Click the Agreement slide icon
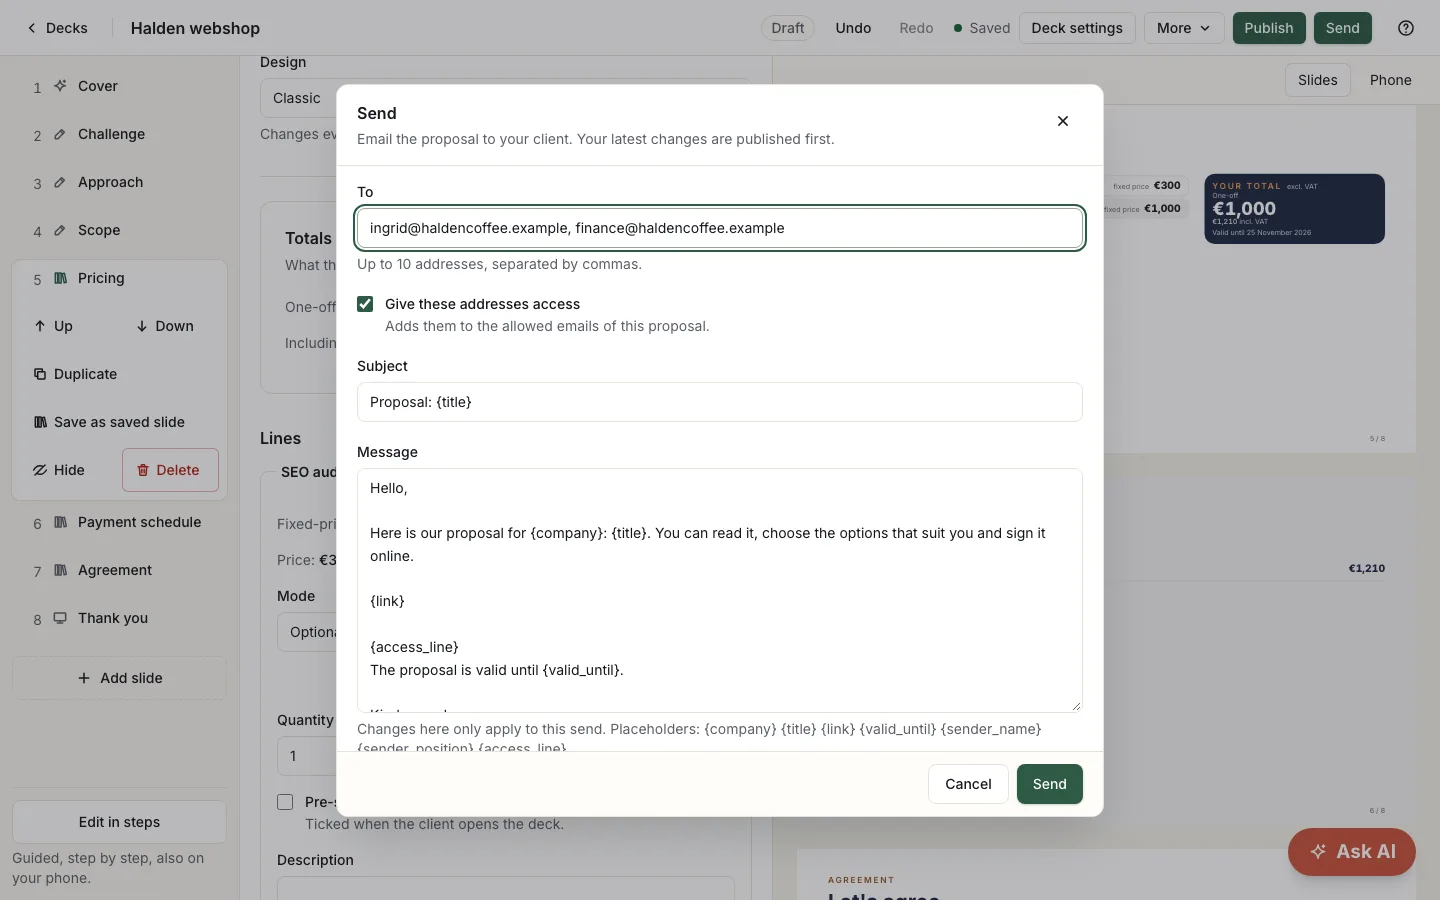This screenshot has width=1440, height=900. [x=60, y=570]
